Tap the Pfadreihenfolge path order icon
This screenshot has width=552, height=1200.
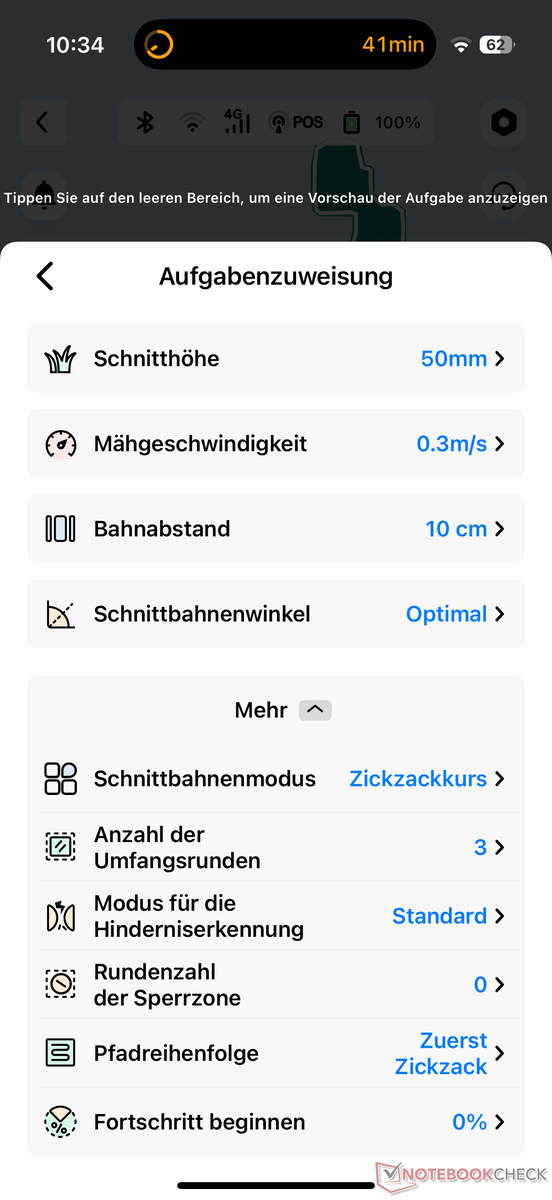coord(61,1053)
